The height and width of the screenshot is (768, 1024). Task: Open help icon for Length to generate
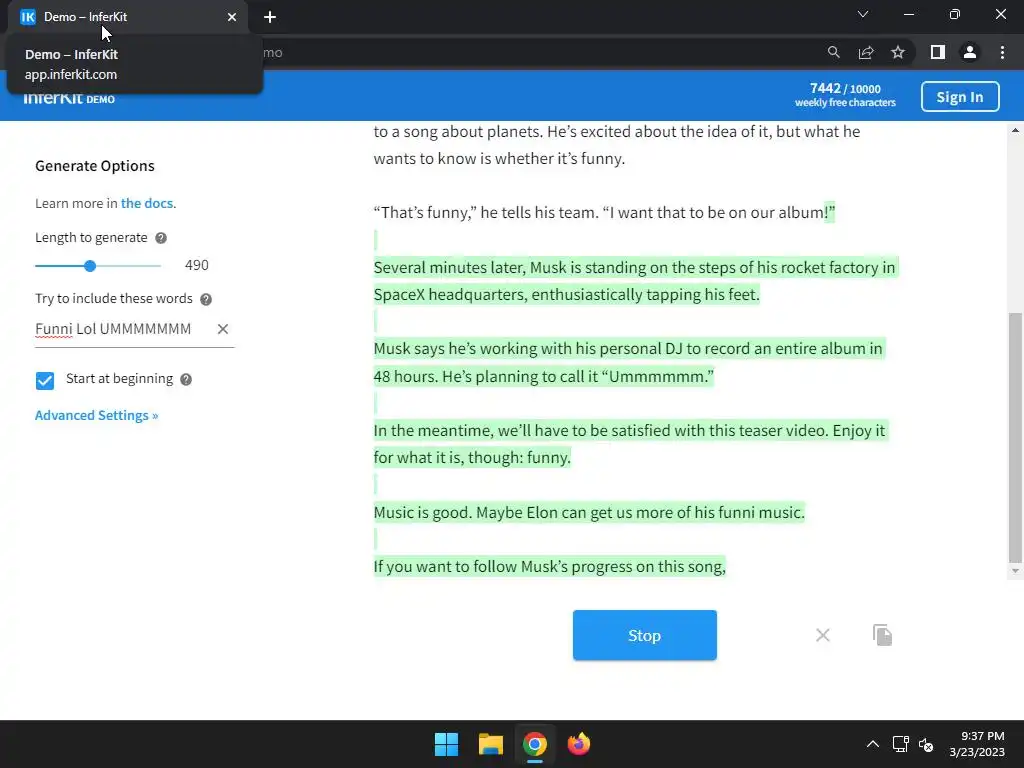click(x=161, y=238)
